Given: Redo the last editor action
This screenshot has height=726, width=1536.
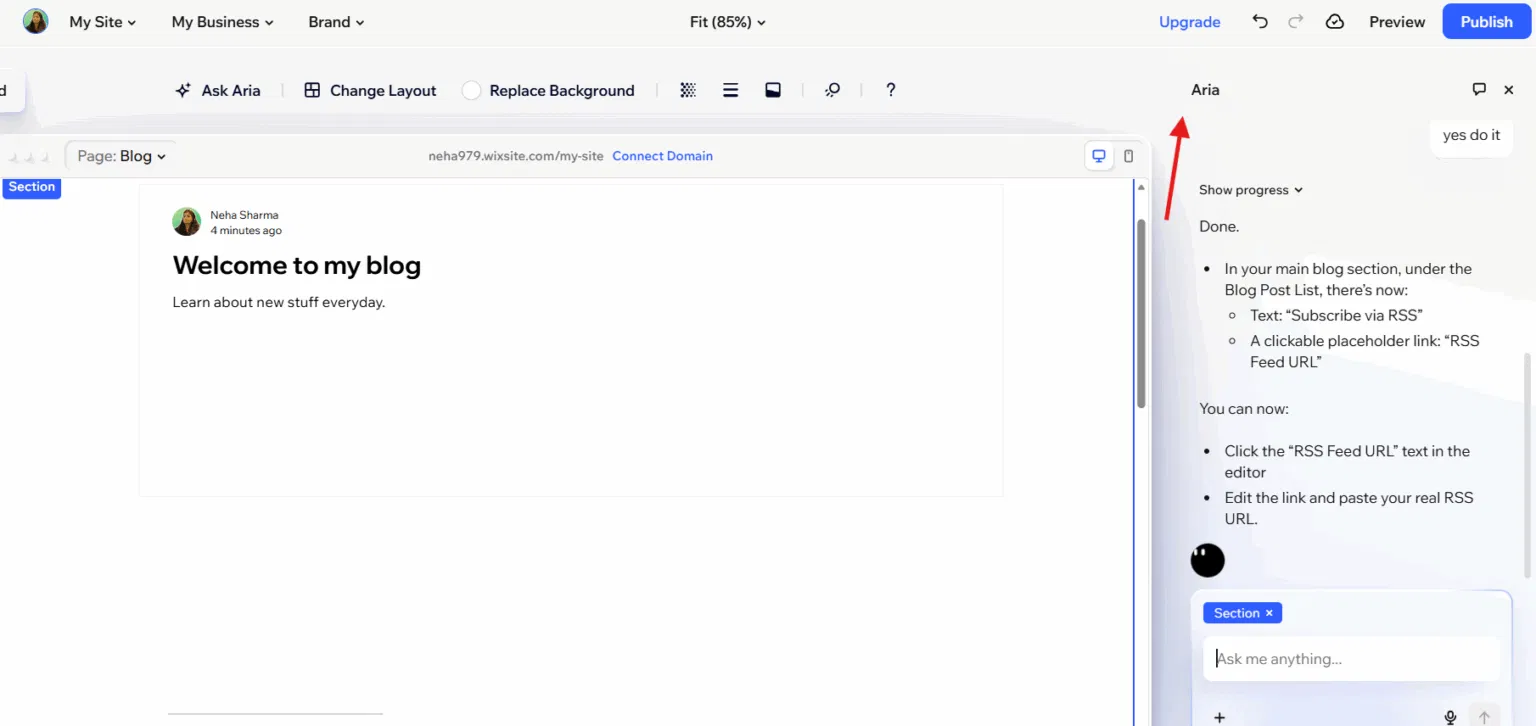Looking at the screenshot, I should tap(1296, 21).
